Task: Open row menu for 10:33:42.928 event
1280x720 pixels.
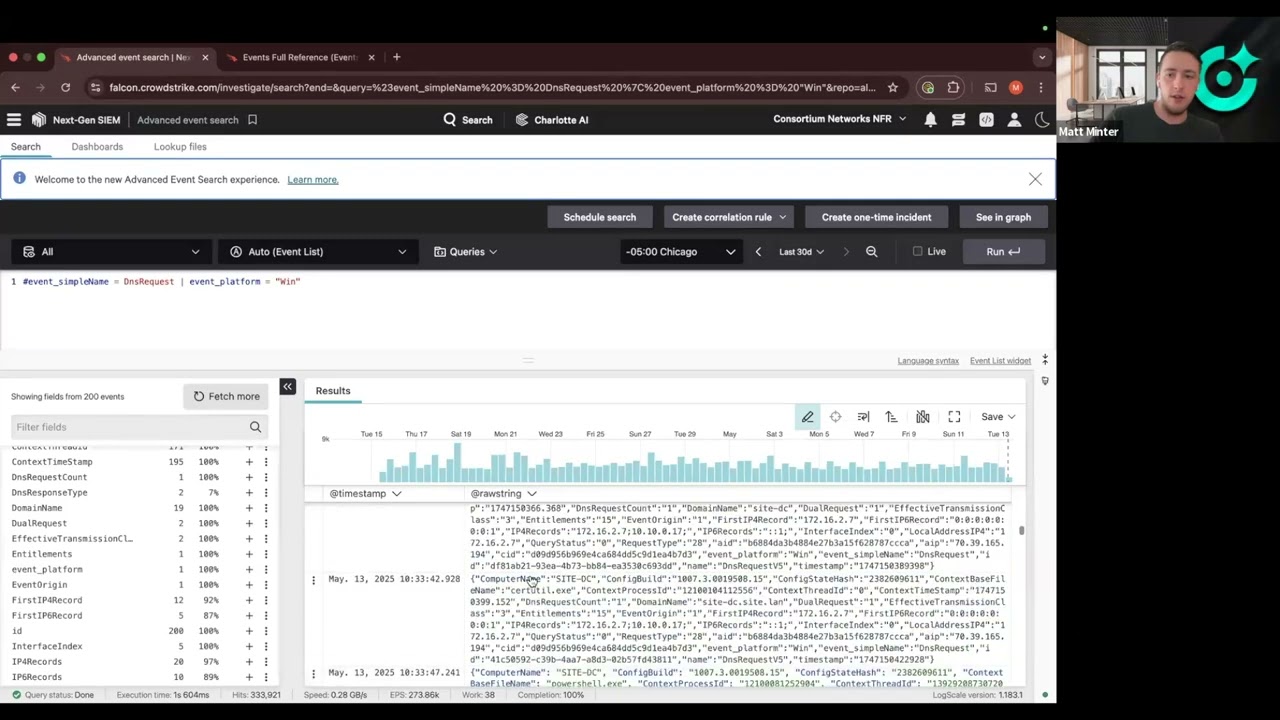Action: pos(313,580)
